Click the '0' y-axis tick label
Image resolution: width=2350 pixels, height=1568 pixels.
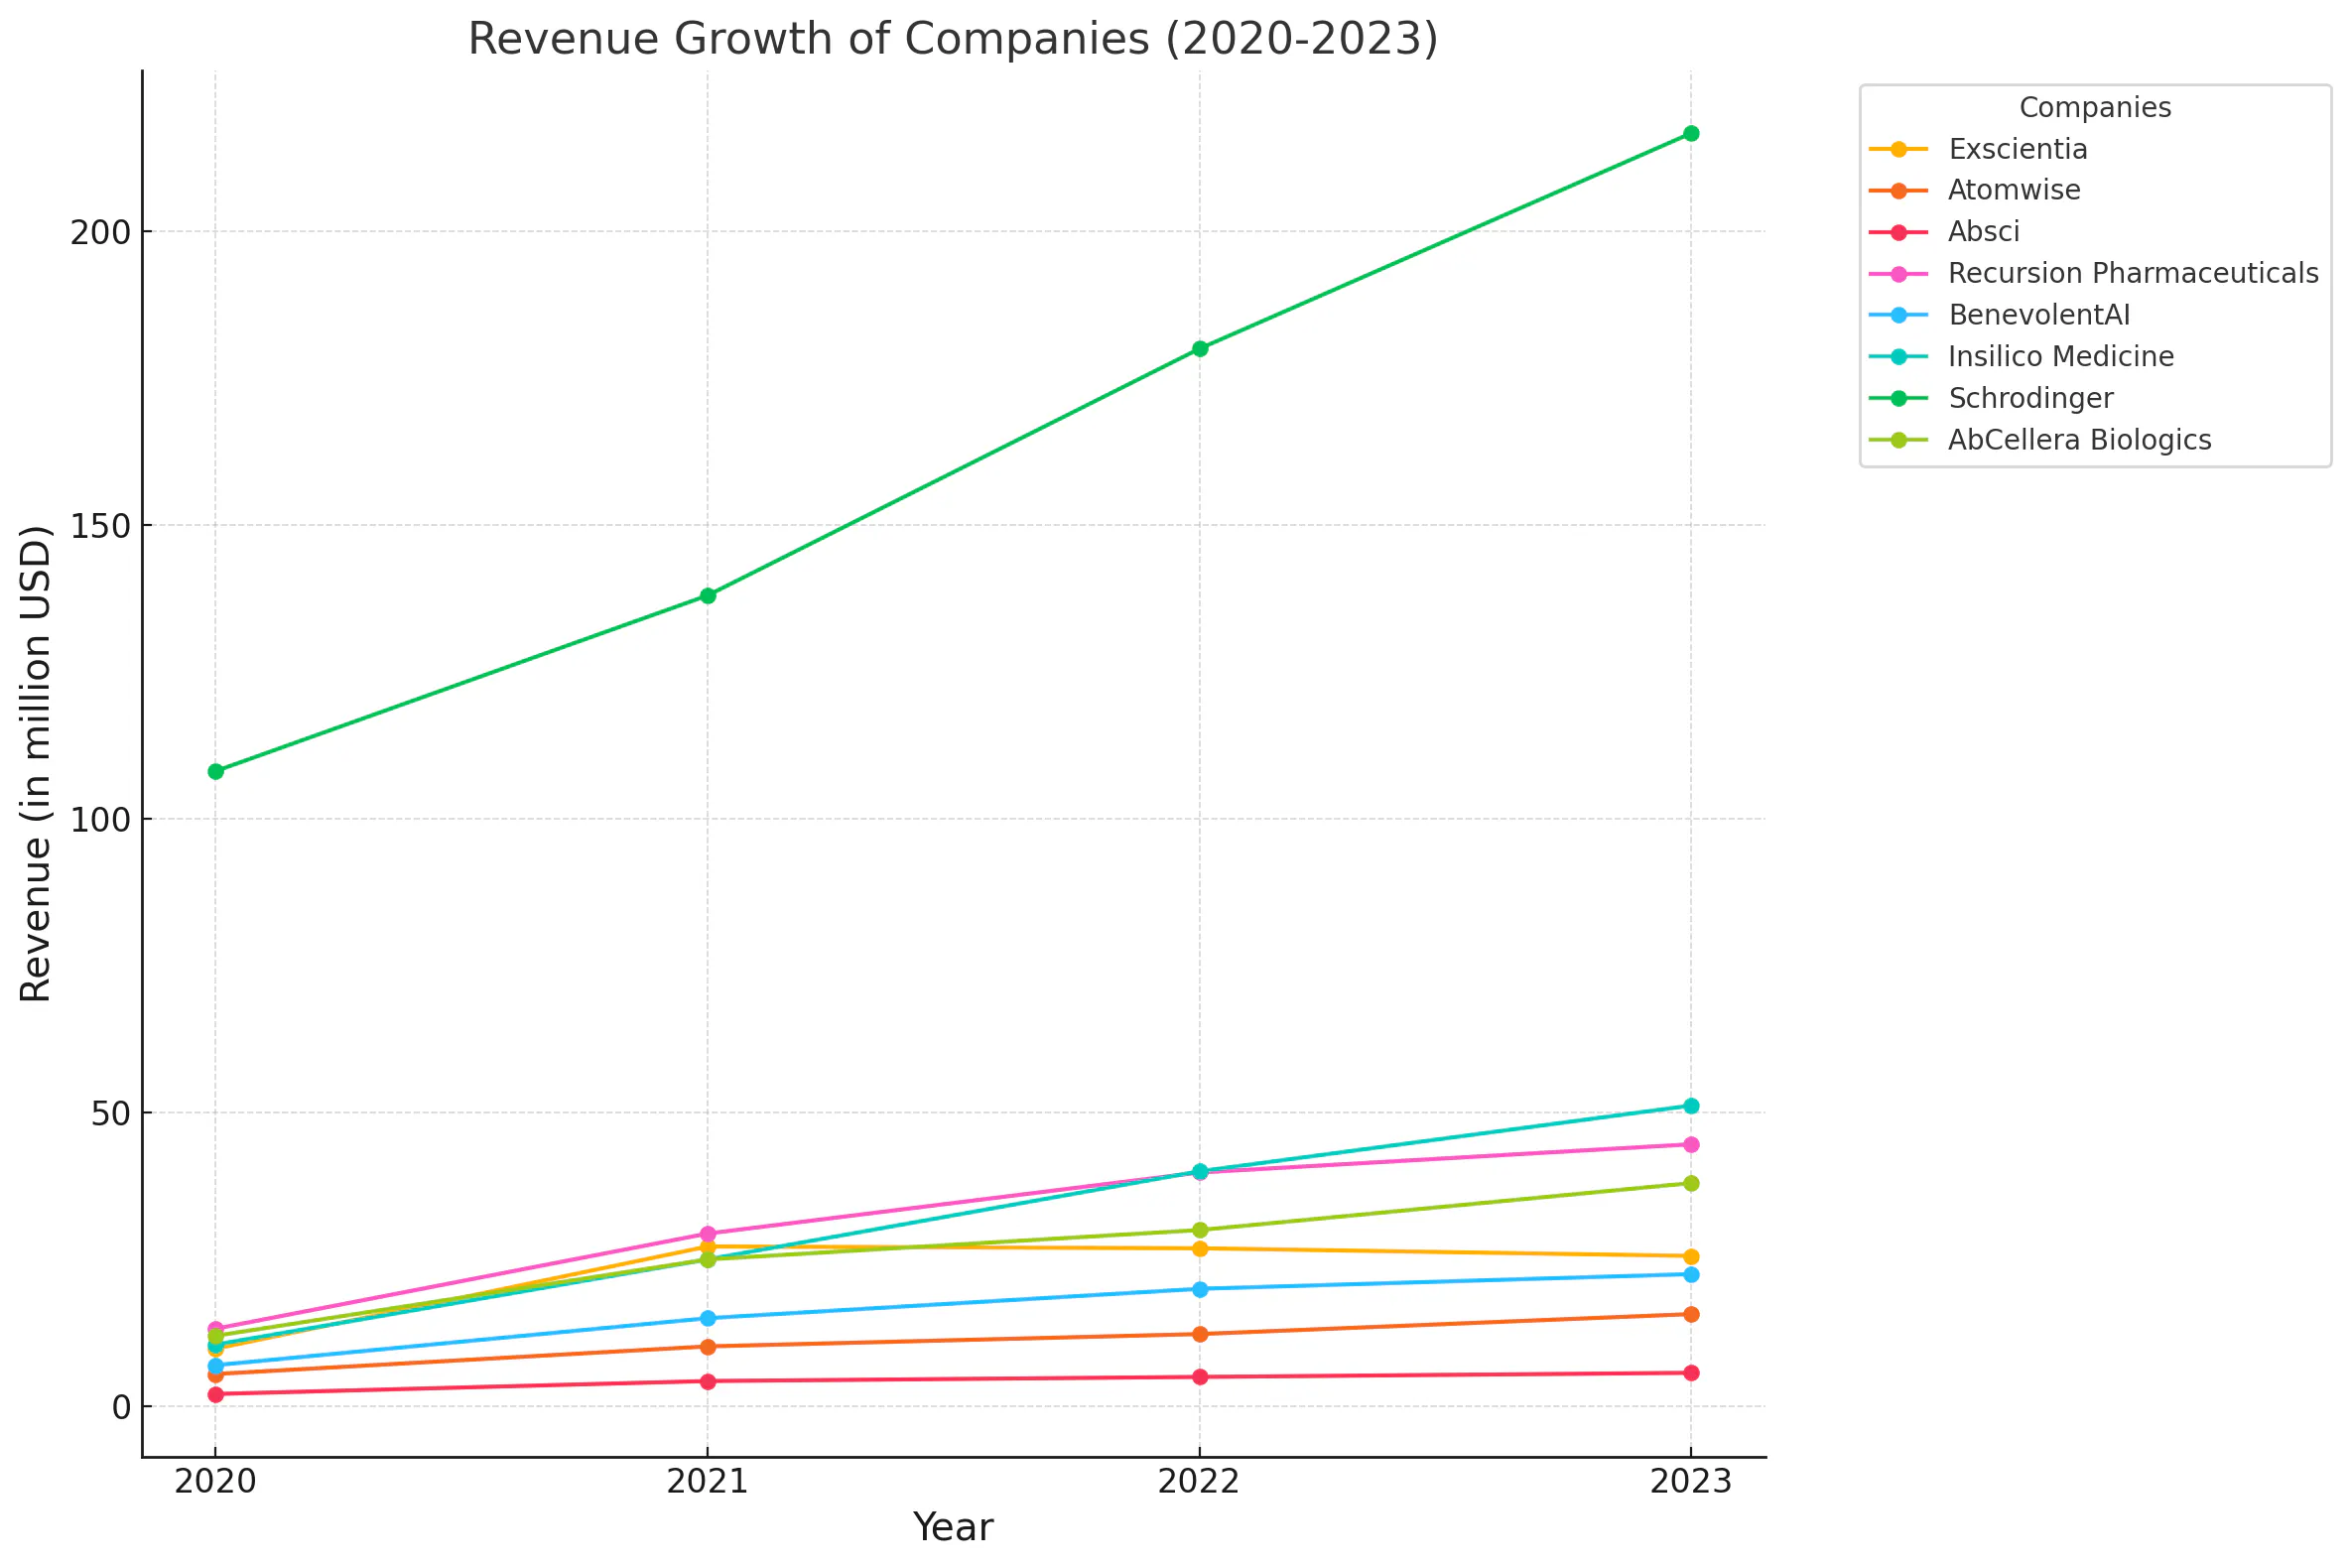pyautogui.click(x=122, y=1407)
